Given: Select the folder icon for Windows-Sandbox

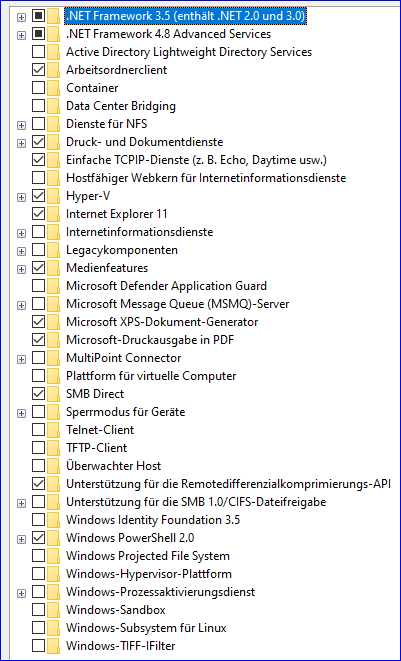Looking at the screenshot, I should click(x=53, y=610).
